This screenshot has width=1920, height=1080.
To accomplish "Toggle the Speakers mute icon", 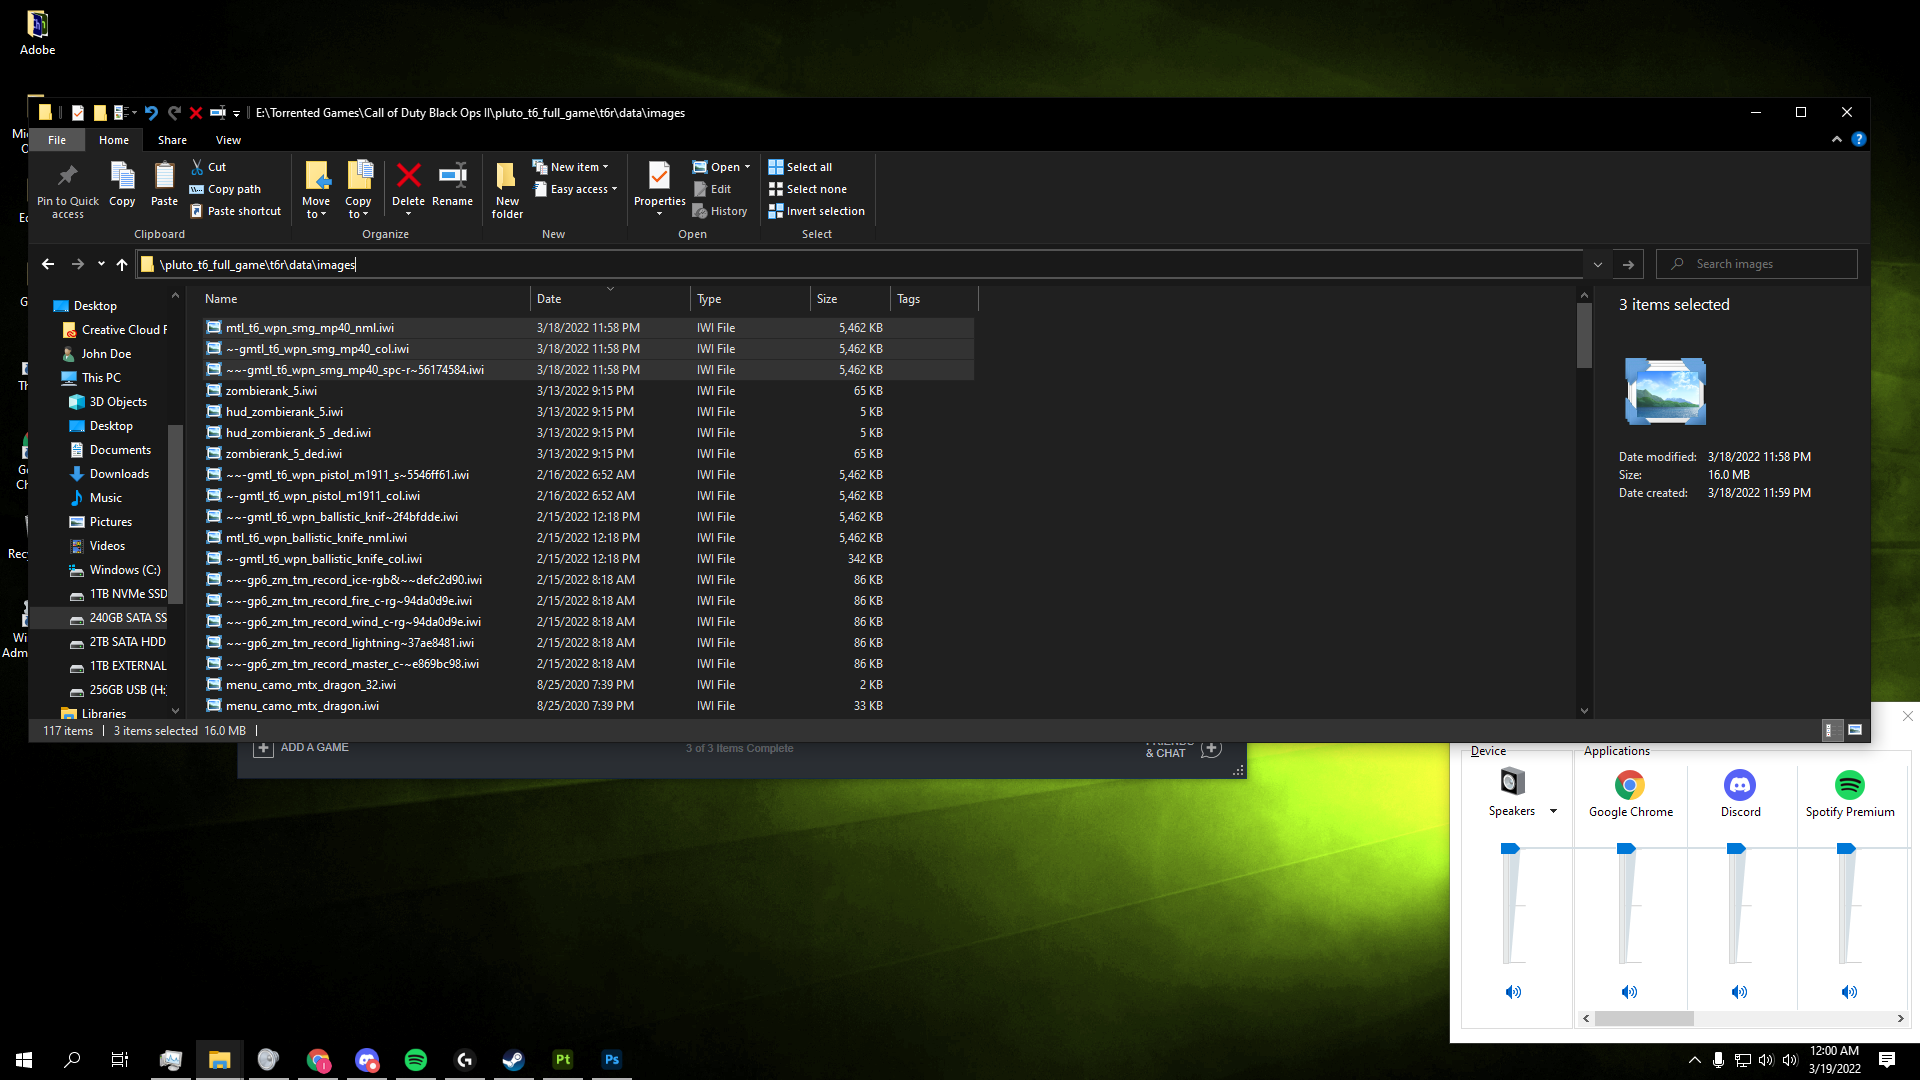I will click(1513, 992).
